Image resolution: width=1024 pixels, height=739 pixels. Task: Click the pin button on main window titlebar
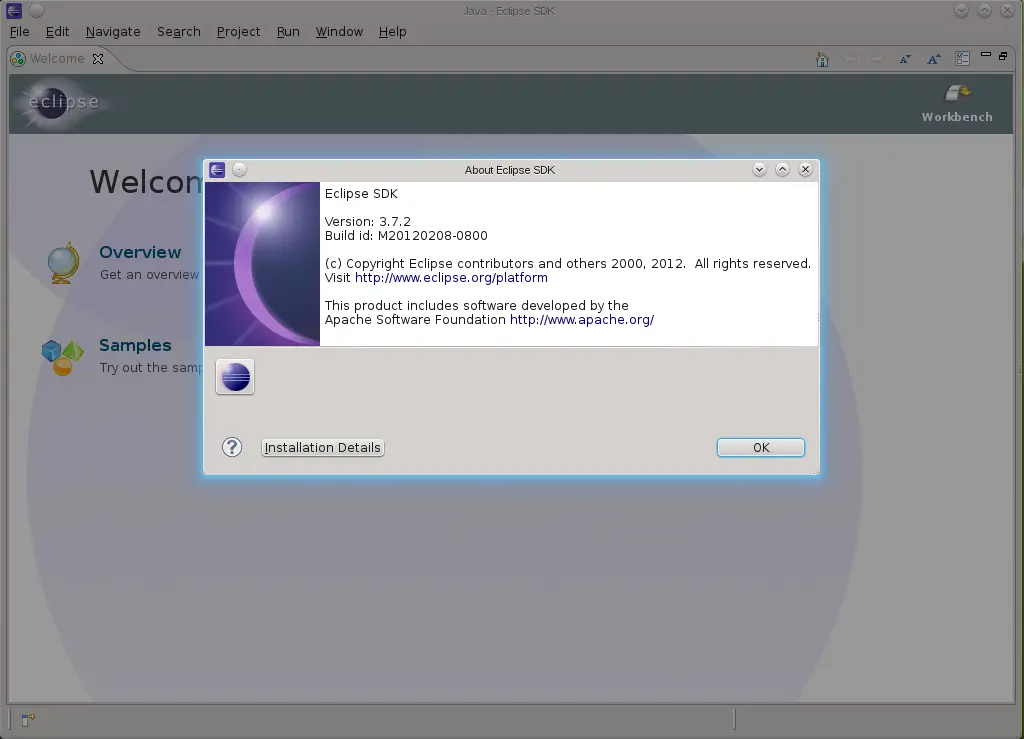click(x=37, y=10)
